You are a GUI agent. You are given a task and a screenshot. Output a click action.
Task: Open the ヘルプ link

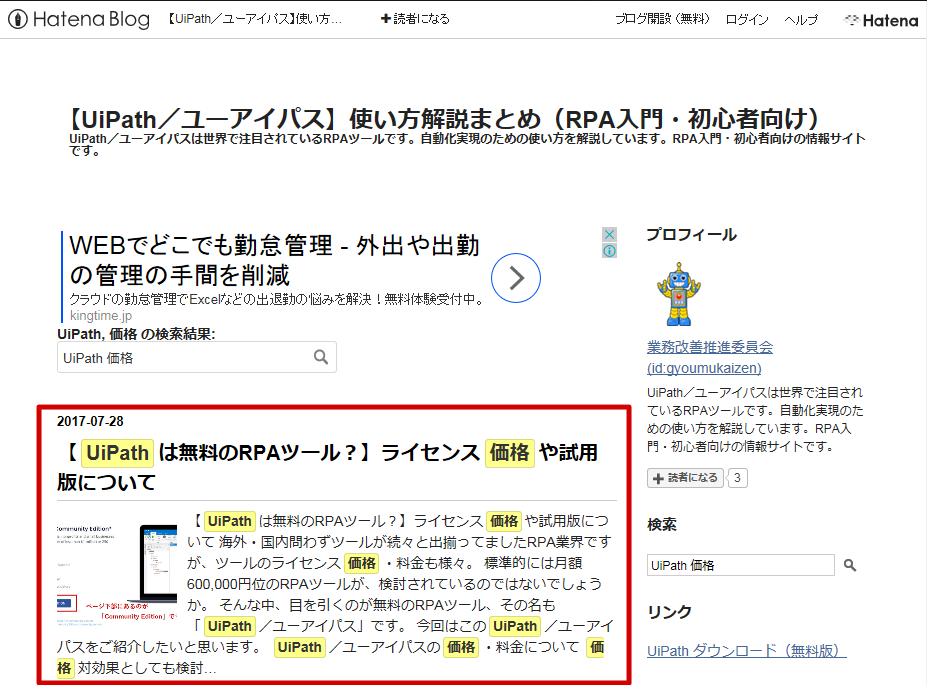[x=801, y=20]
